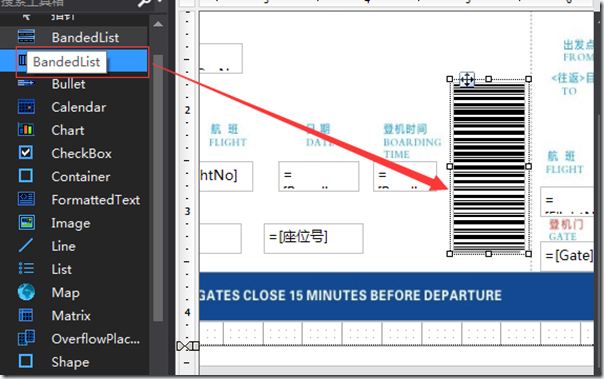
Task: Select the Calendar control icon
Action: point(26,107)
